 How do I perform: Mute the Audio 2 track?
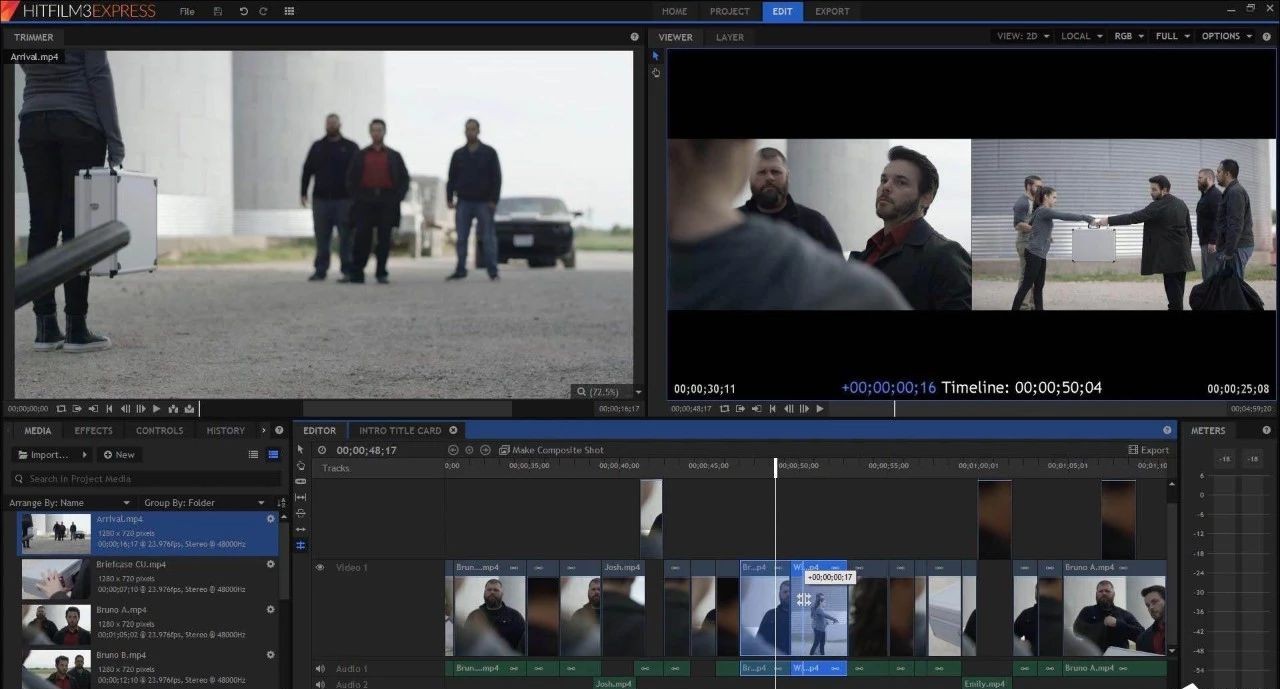(x=321, y=684)
